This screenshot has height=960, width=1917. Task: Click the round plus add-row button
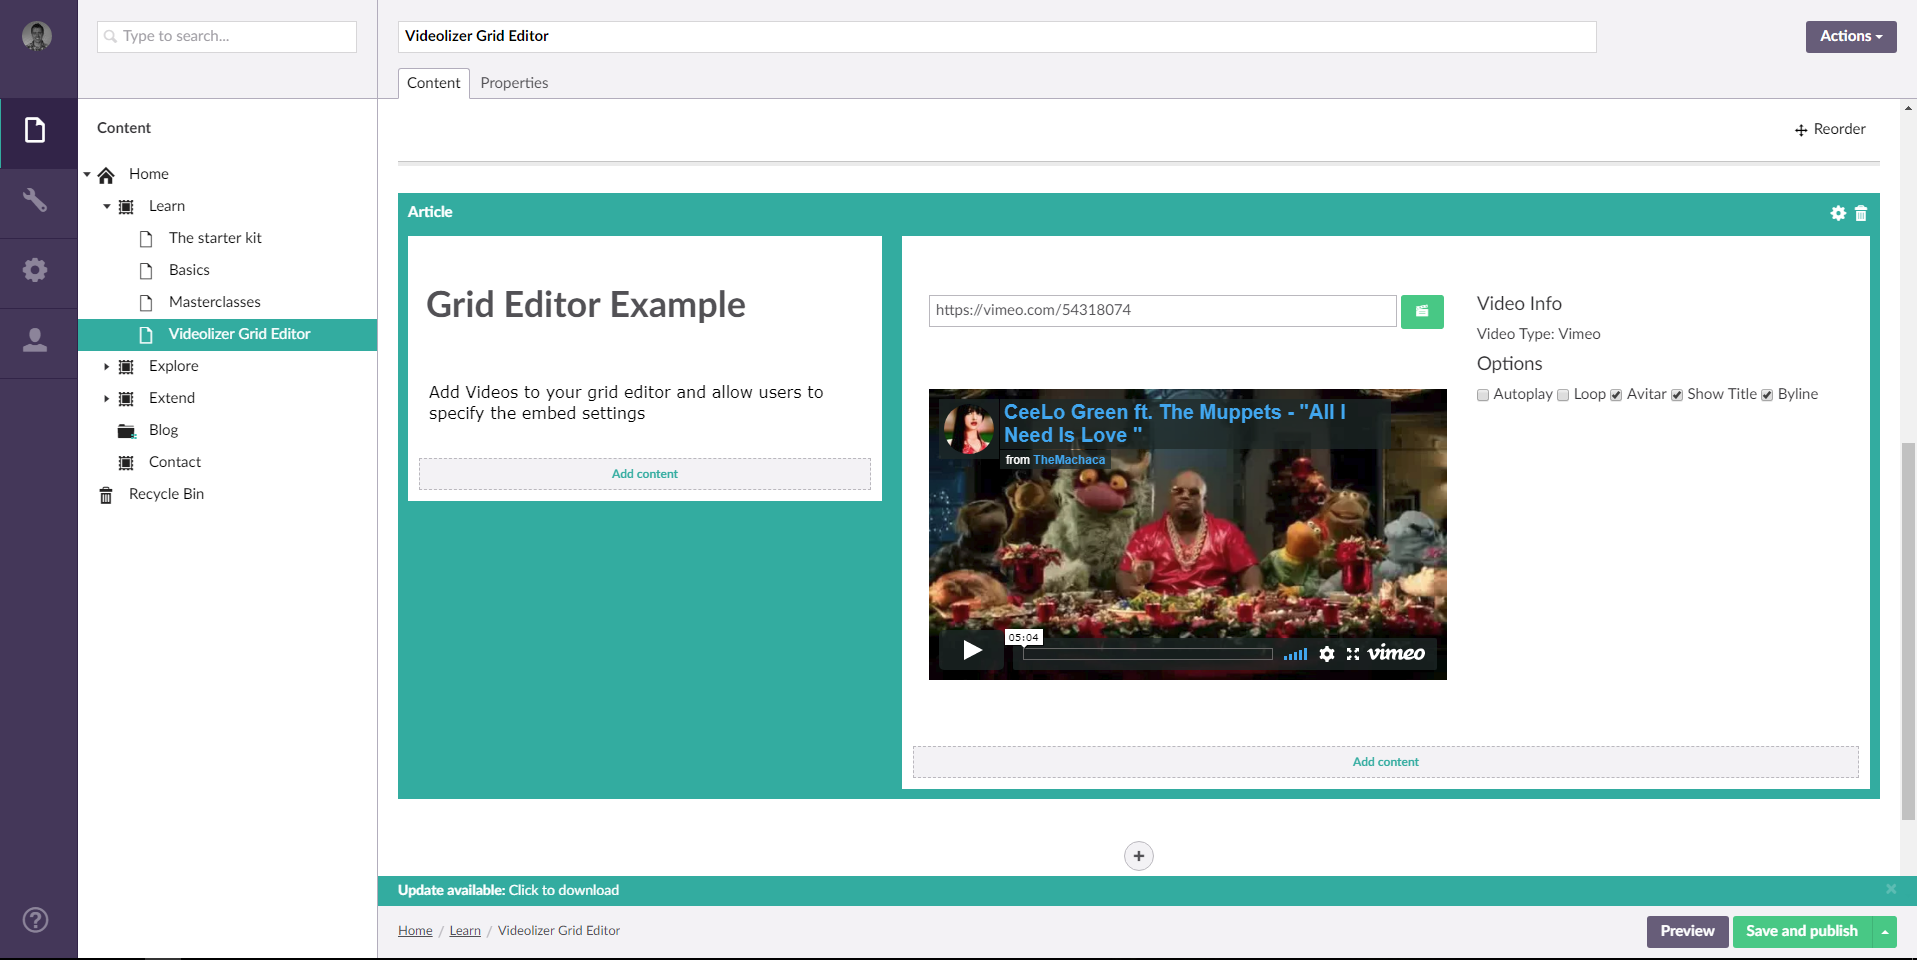[1139, 856]
